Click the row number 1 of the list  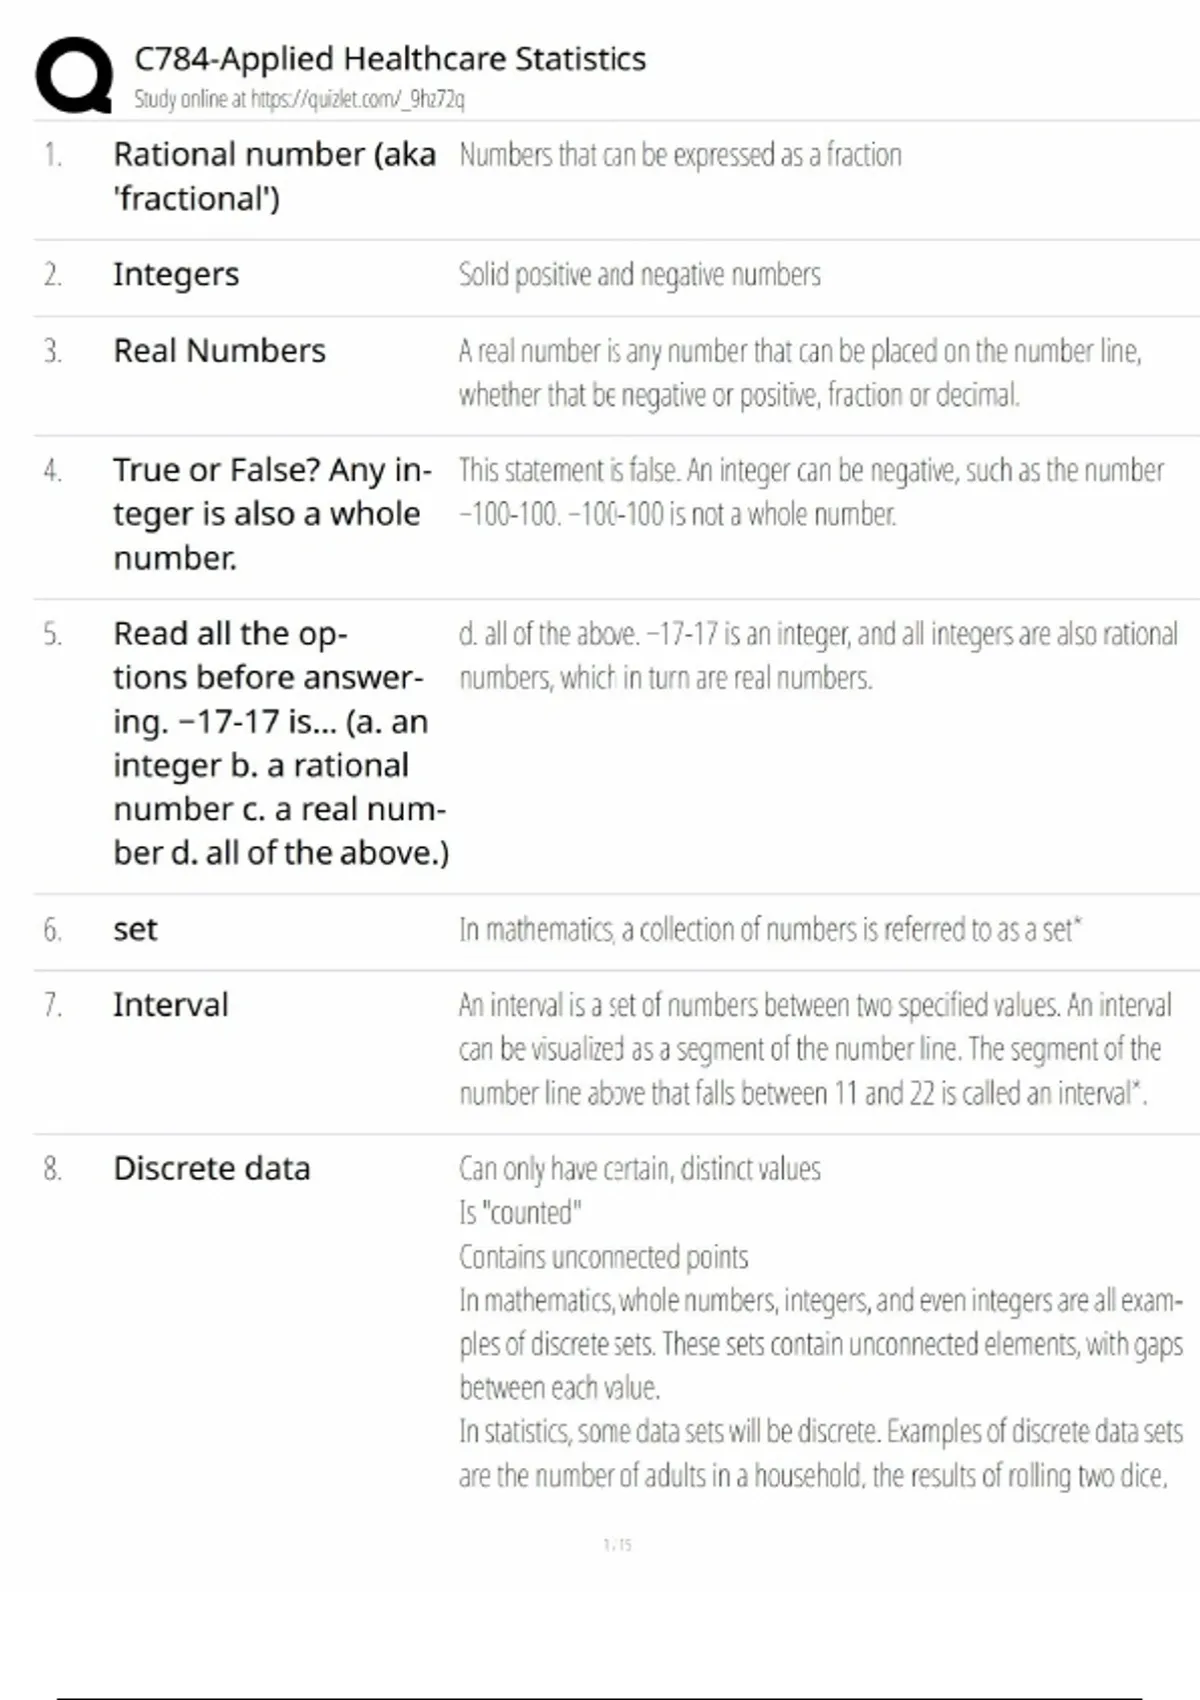pyautogui.click(x=52, y=155)
